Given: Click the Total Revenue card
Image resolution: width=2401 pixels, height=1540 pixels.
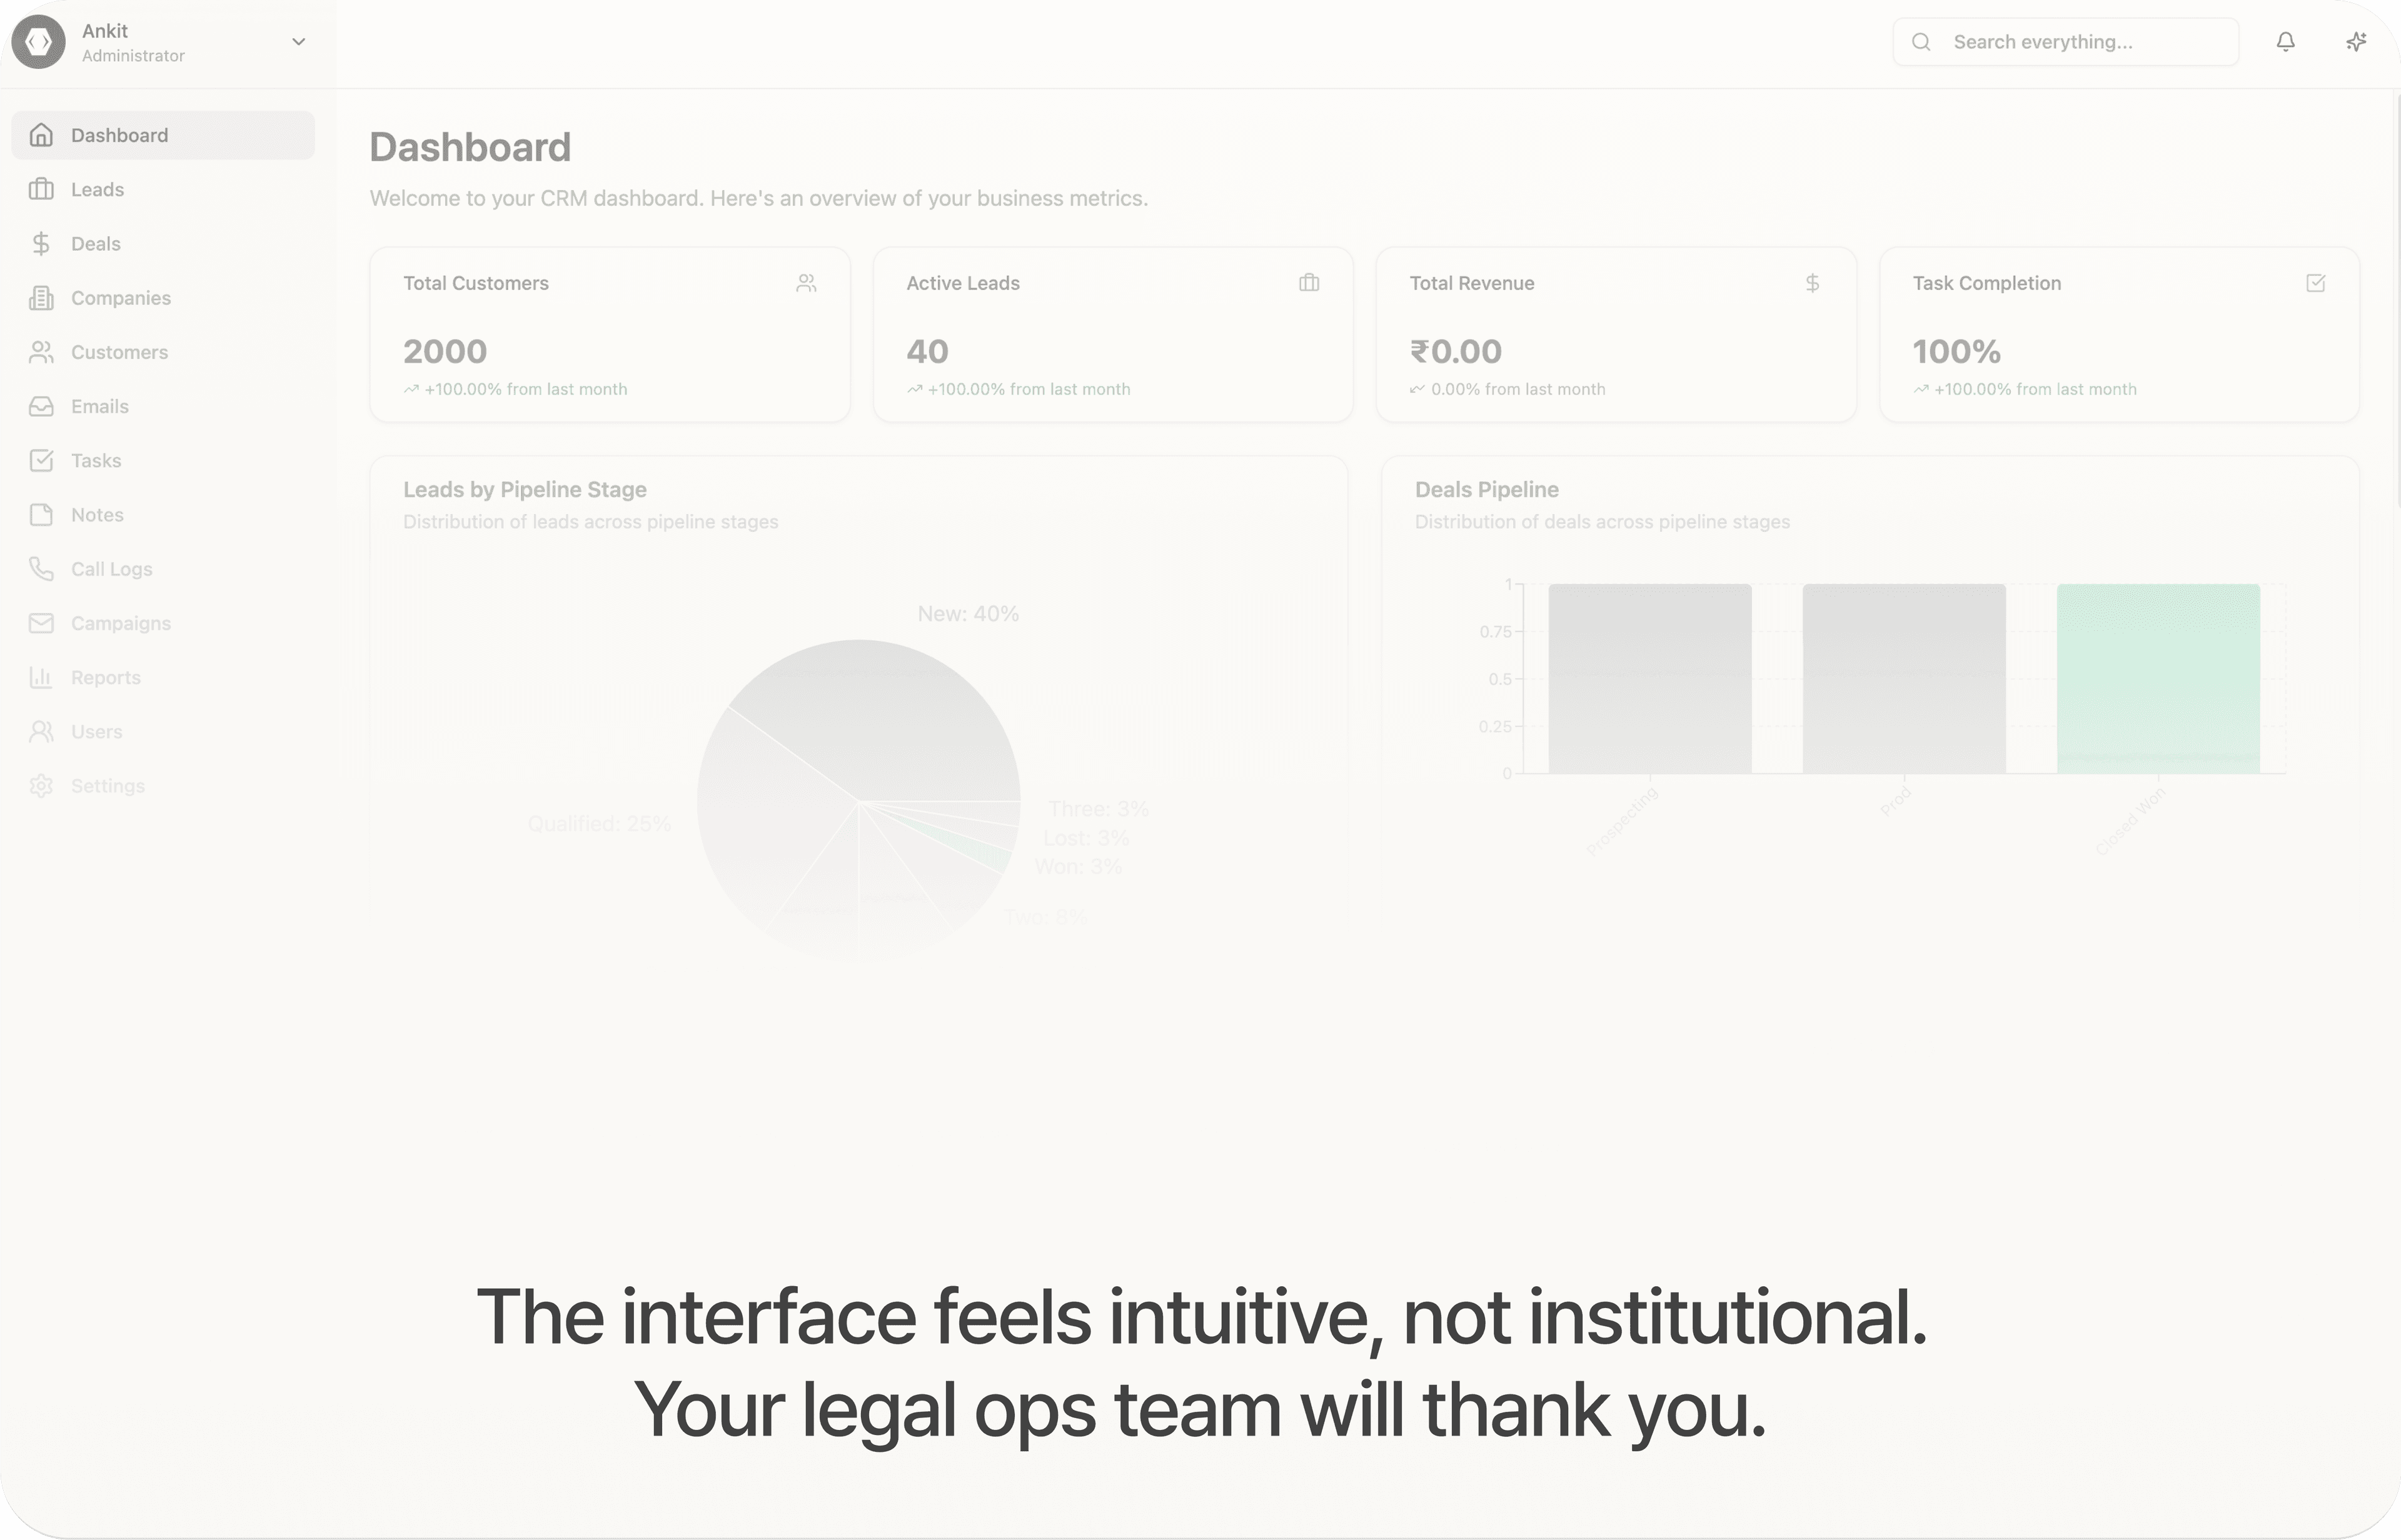Looking at the screenshot, I should pos(1616,335).
